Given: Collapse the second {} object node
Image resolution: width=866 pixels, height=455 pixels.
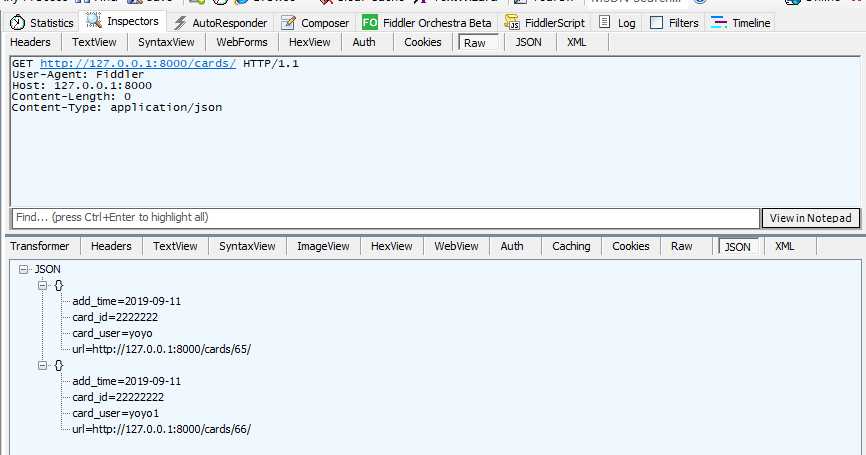Looking at the screenshot, I should point(43,366).
